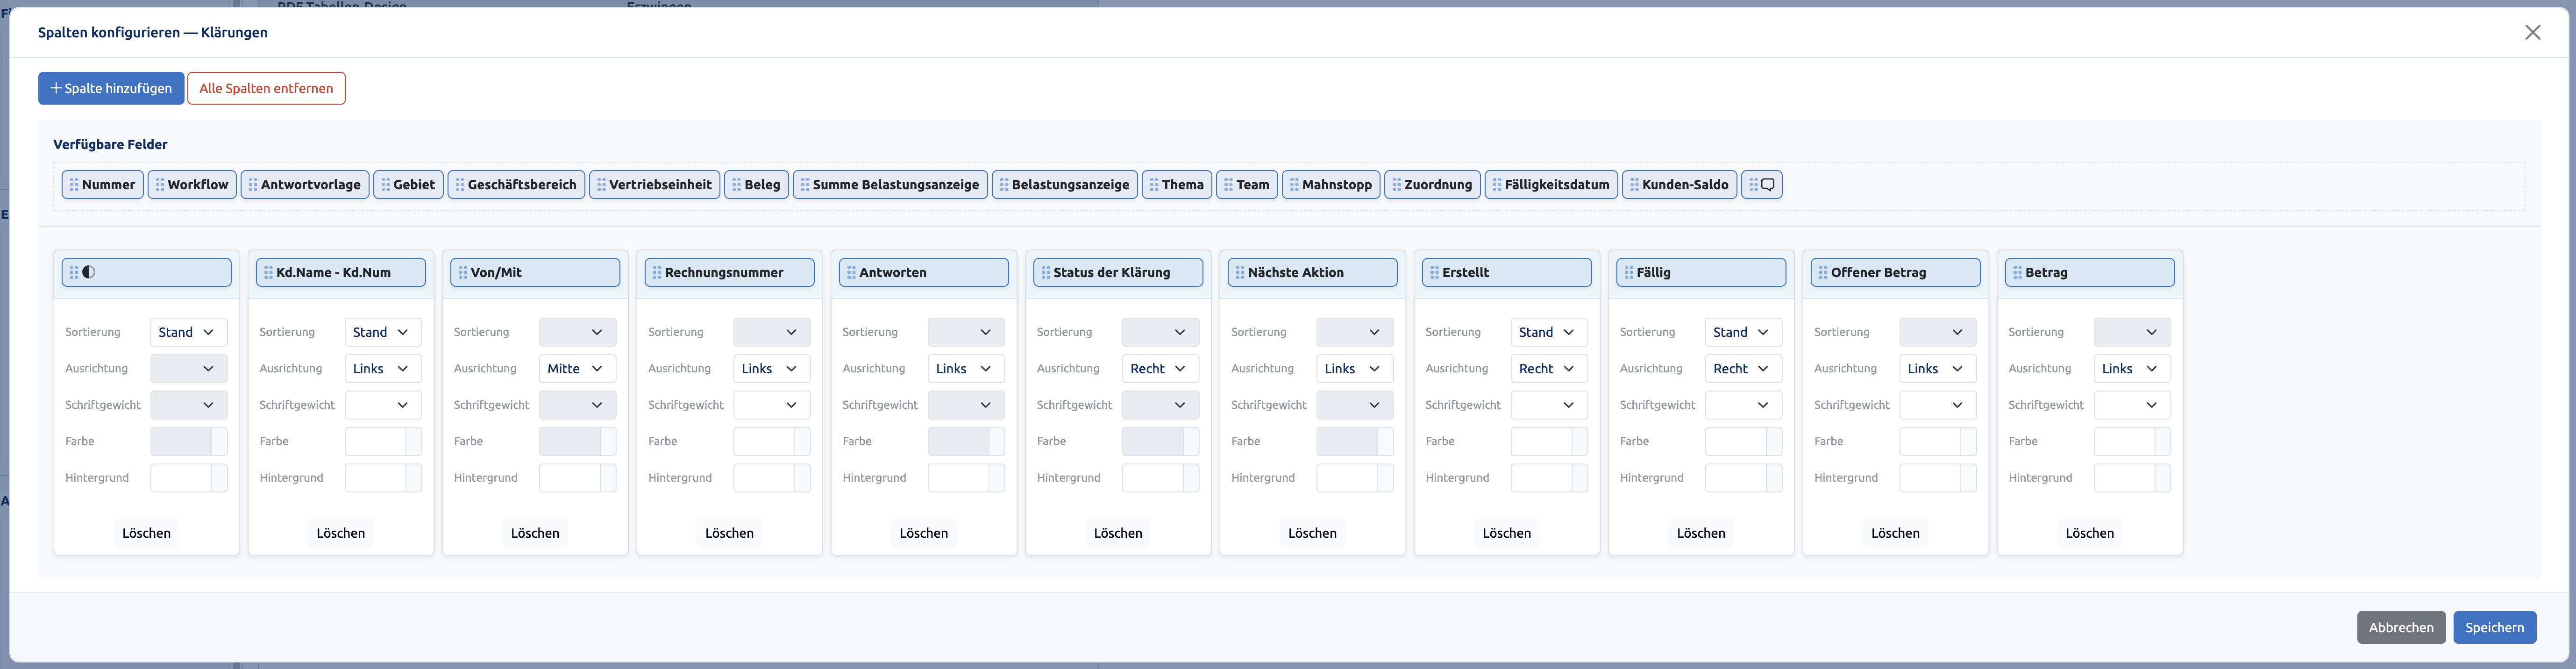The width and height of the screenshot is (2576, 669).
Task: Open Farbe color picker in Fällig column
Action: [1743, 441]
